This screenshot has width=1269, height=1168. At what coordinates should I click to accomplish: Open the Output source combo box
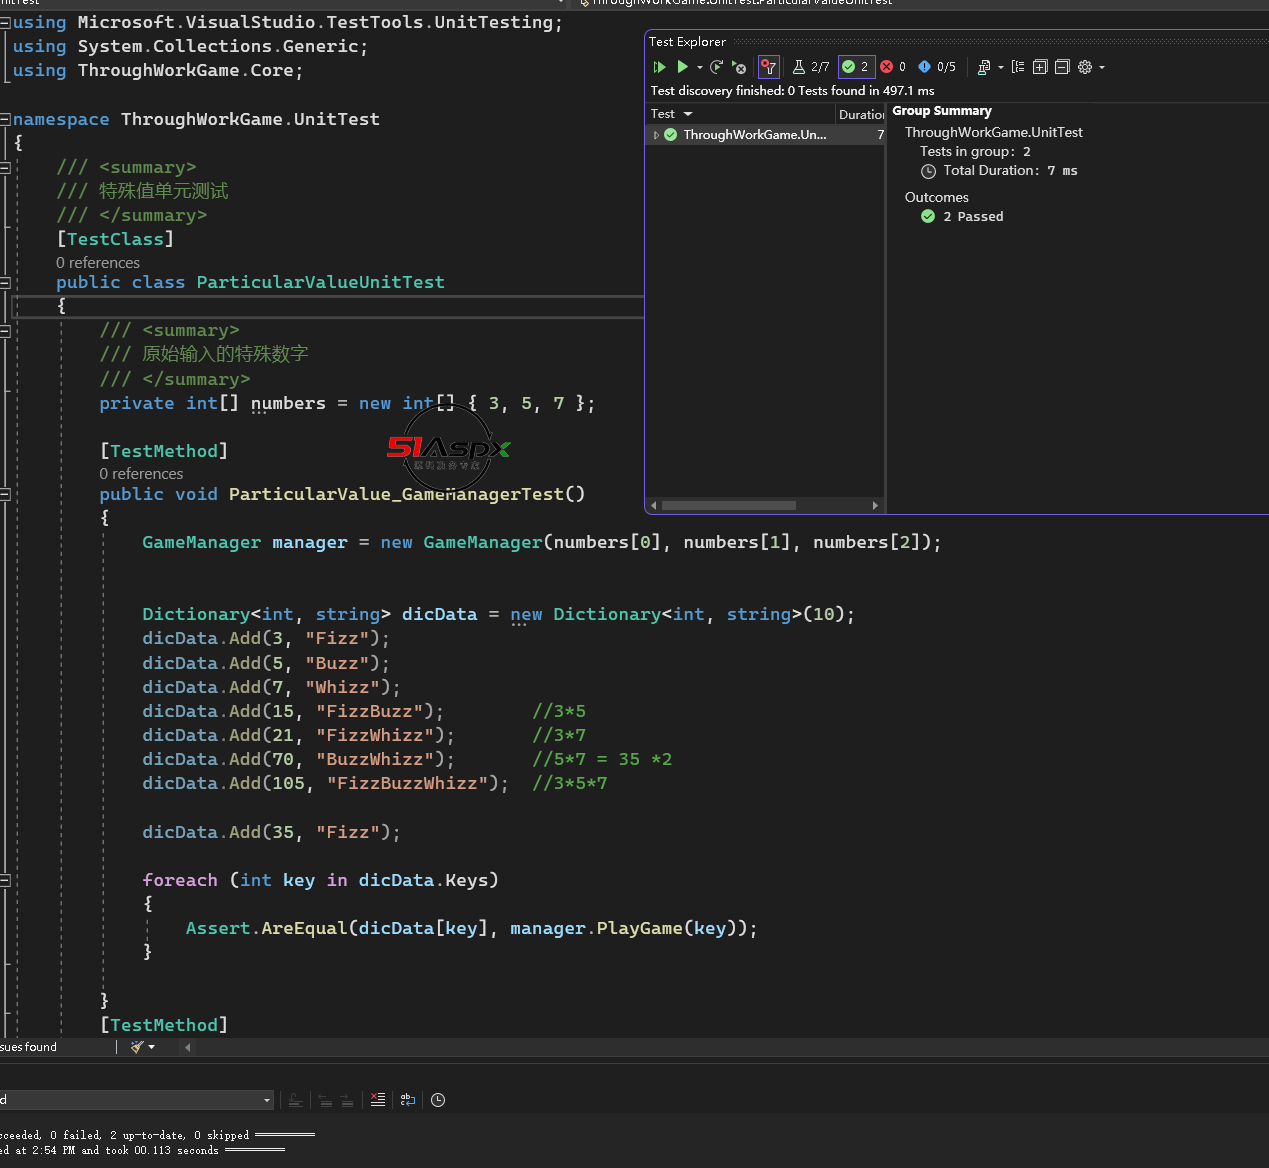[136, 1100]
